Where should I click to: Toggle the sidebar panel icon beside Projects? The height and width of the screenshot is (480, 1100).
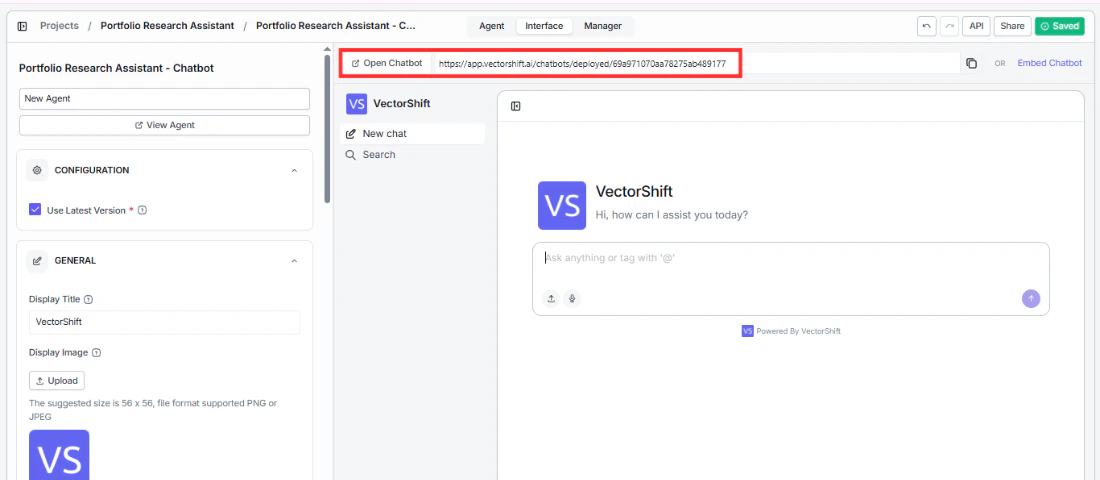coord(22,26)
